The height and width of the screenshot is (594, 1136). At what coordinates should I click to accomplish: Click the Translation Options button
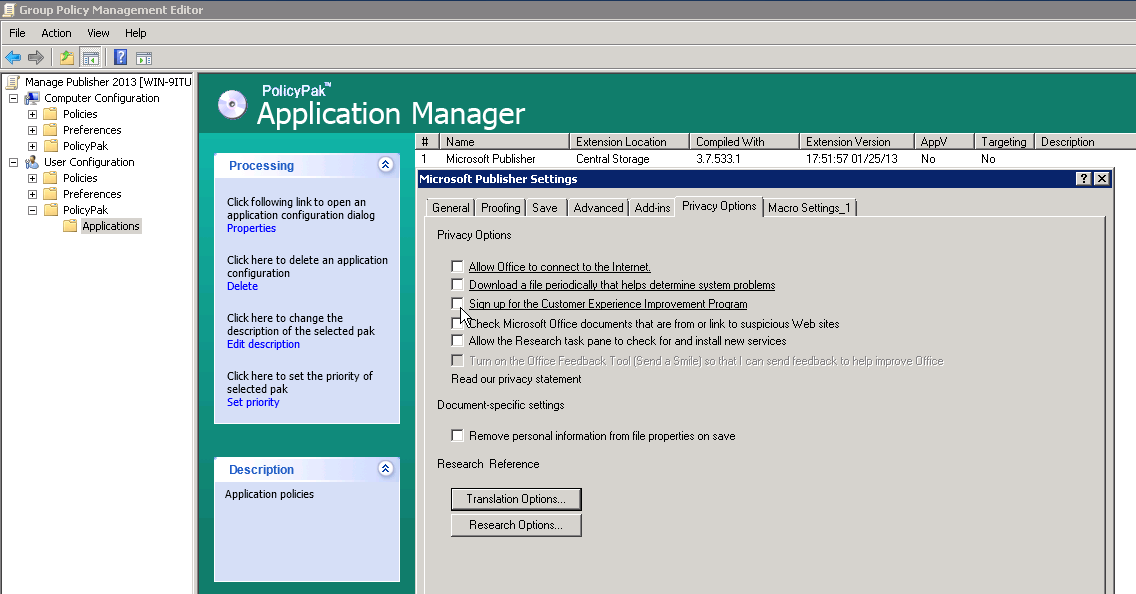[x=516, y=499]
